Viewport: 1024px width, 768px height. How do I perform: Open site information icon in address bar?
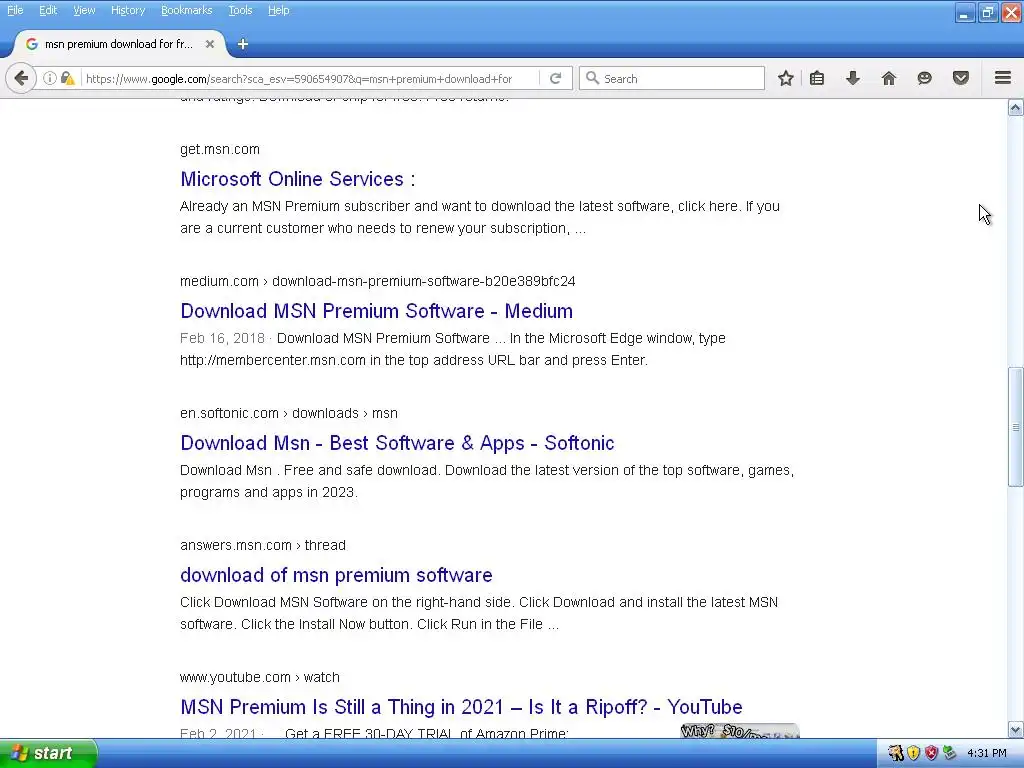point(50,78)
